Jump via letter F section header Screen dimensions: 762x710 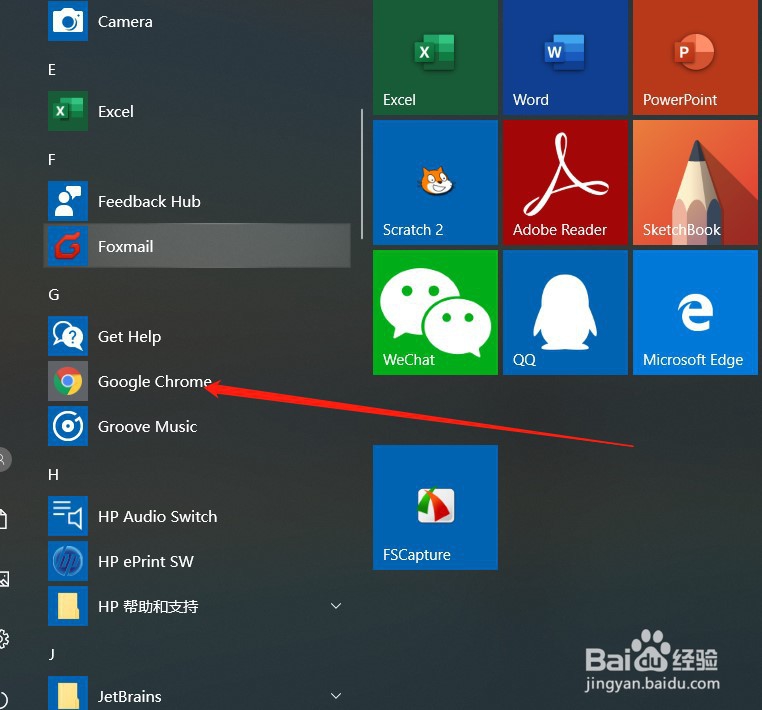[52, 159]
